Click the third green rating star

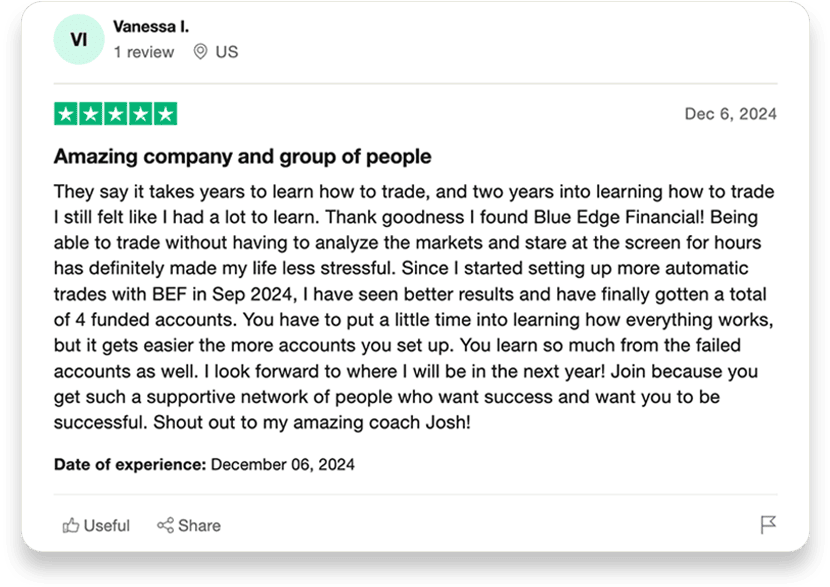(x=116, y=114)
